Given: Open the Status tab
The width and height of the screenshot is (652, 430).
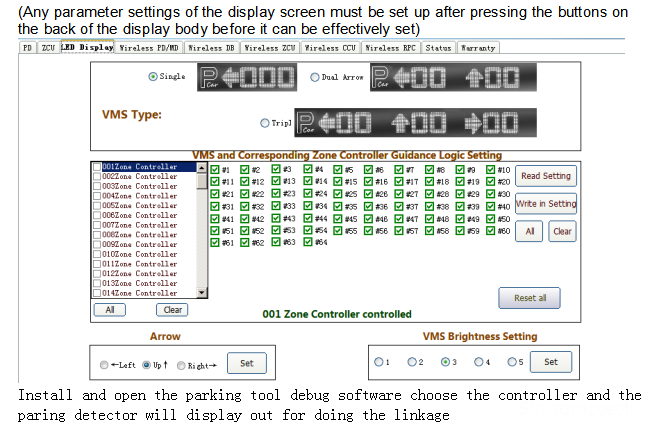Looking at the screenshot, I should 437,47.
